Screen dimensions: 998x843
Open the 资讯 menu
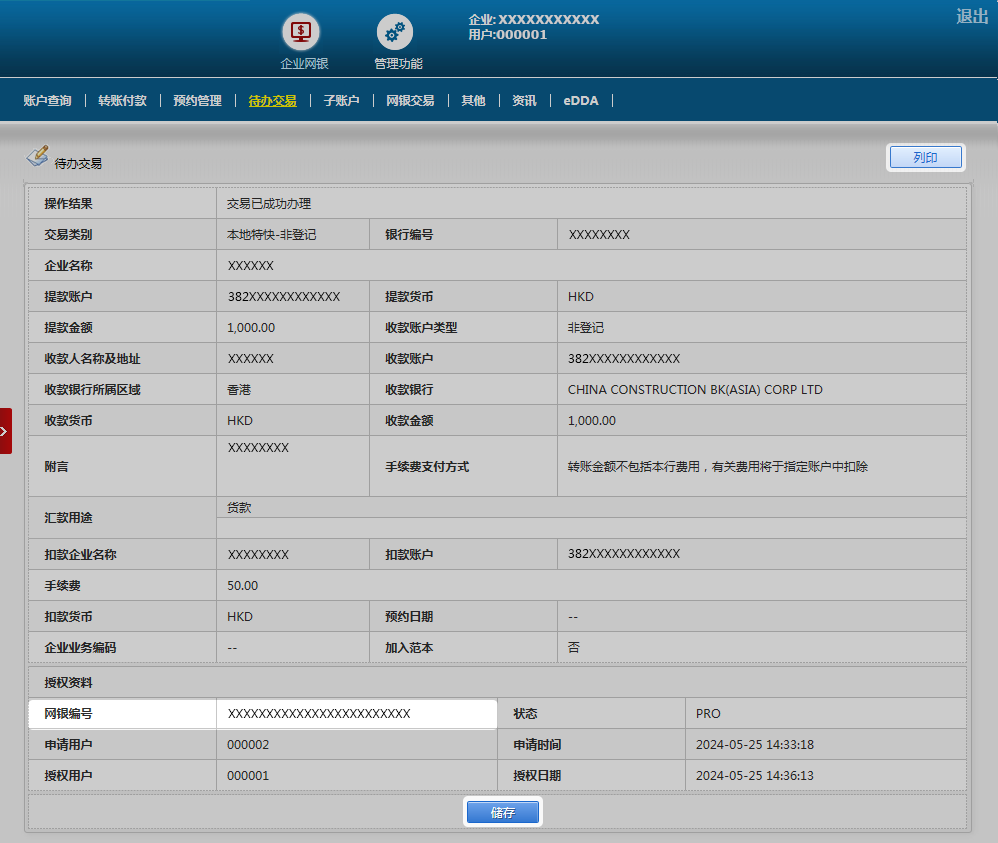(x=524, y=101)
